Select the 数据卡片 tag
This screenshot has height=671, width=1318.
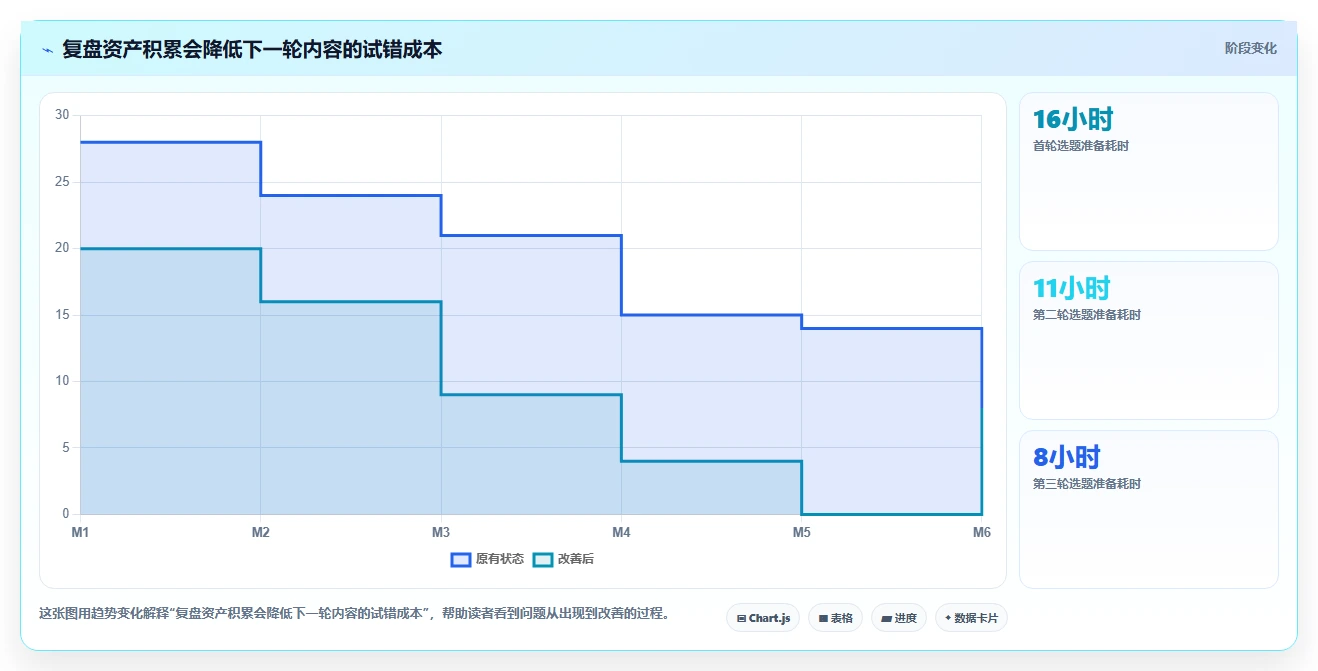coord(971,618)
